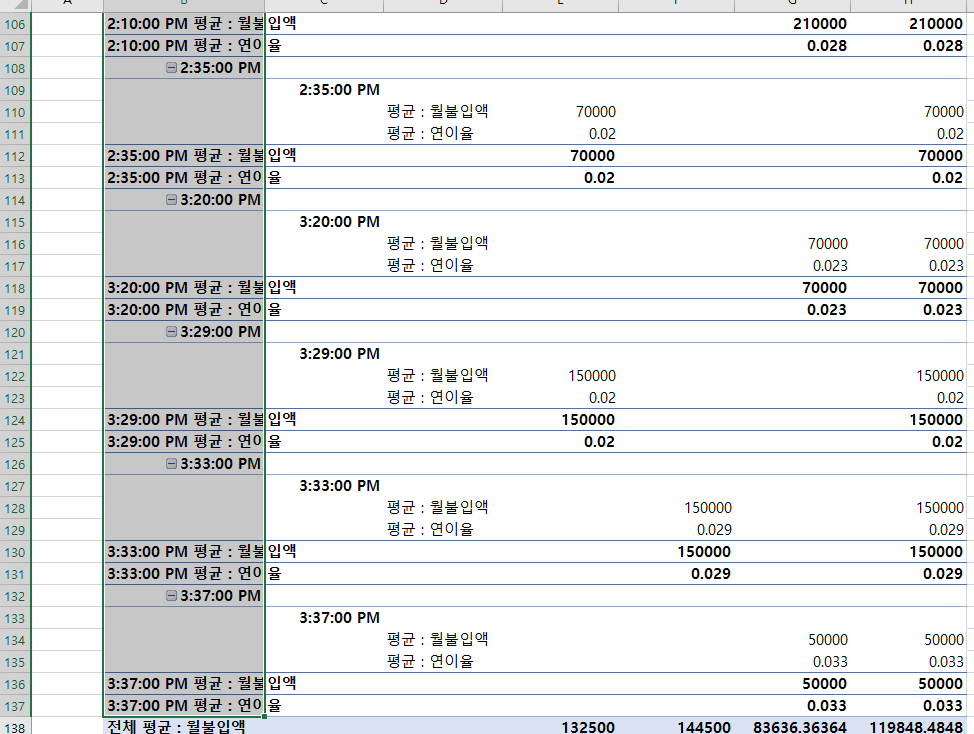Viewport: 974px width, 734px height.
Task: Collapse the 3:20:00 PM group
Action: [170, 200]
